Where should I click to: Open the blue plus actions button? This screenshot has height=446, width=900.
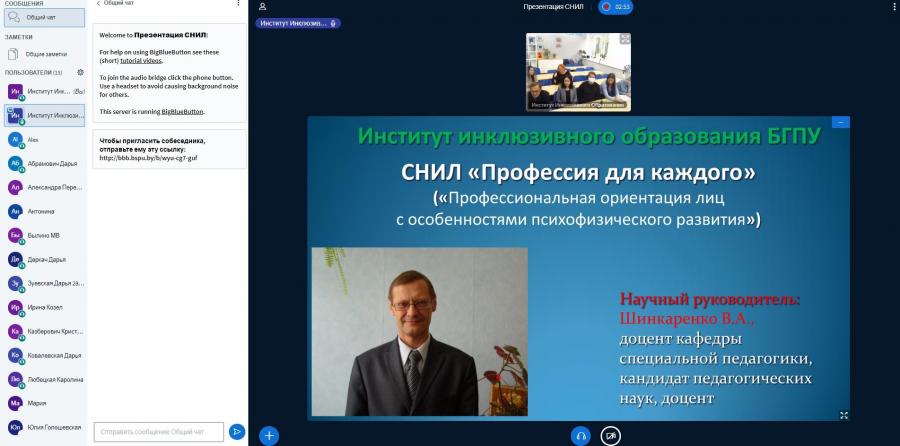[x=269, y=436]
